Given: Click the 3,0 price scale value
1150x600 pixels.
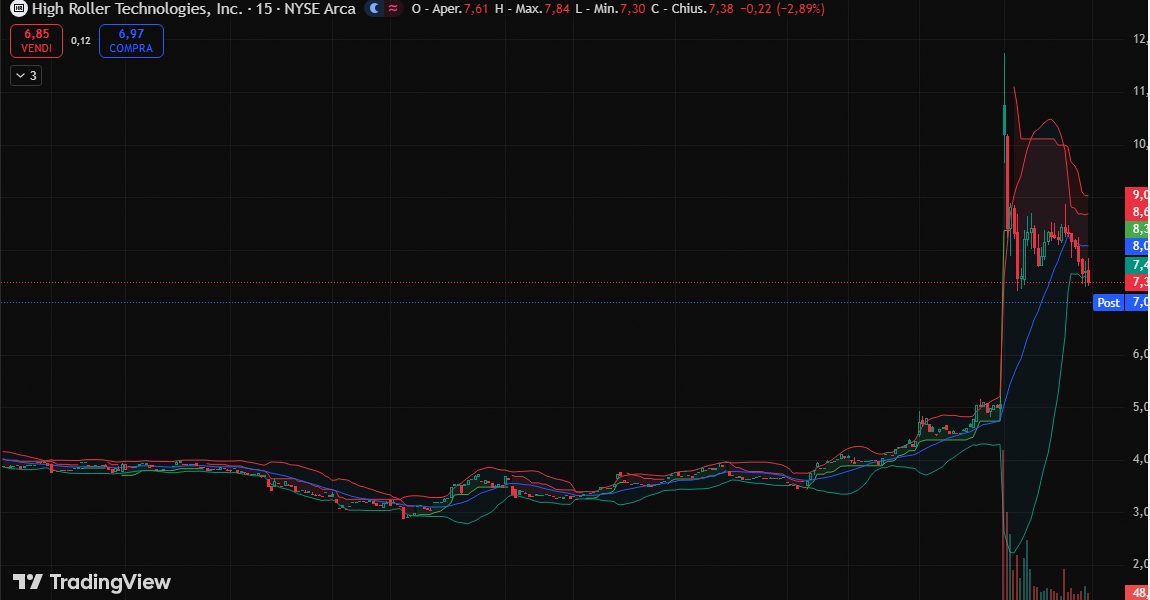Looking at the screenshot, I should [1140, 512].
